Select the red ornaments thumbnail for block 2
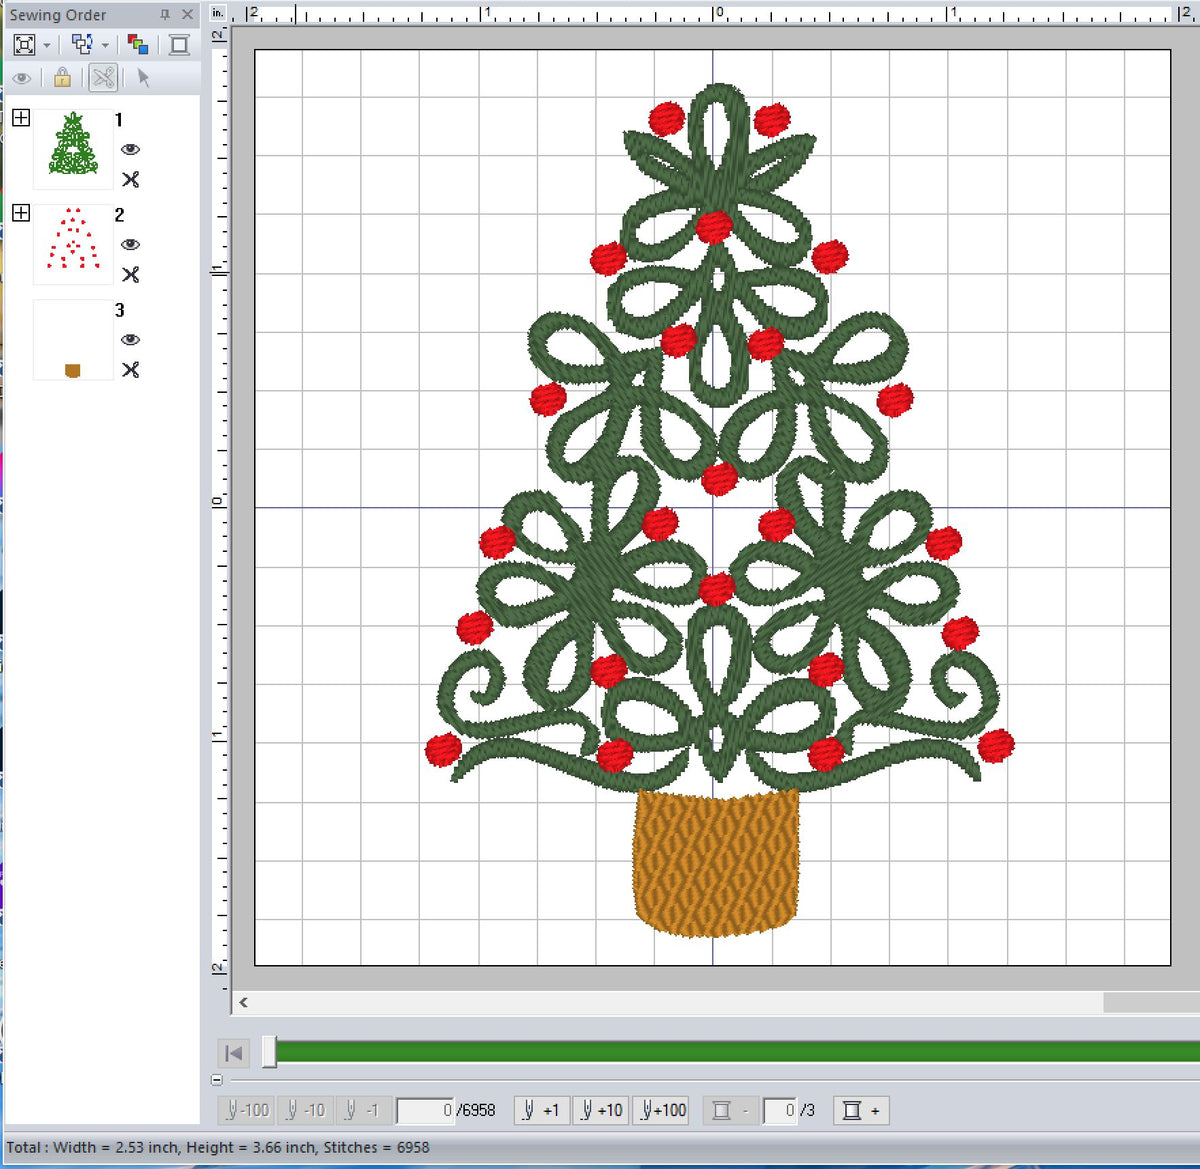 [x=73, y=243]
